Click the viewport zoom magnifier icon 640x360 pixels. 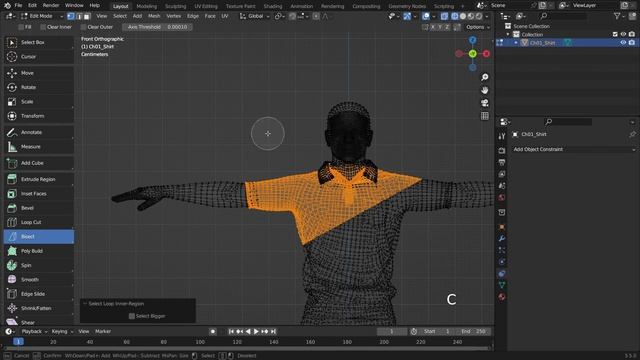(x=484, y=77)
